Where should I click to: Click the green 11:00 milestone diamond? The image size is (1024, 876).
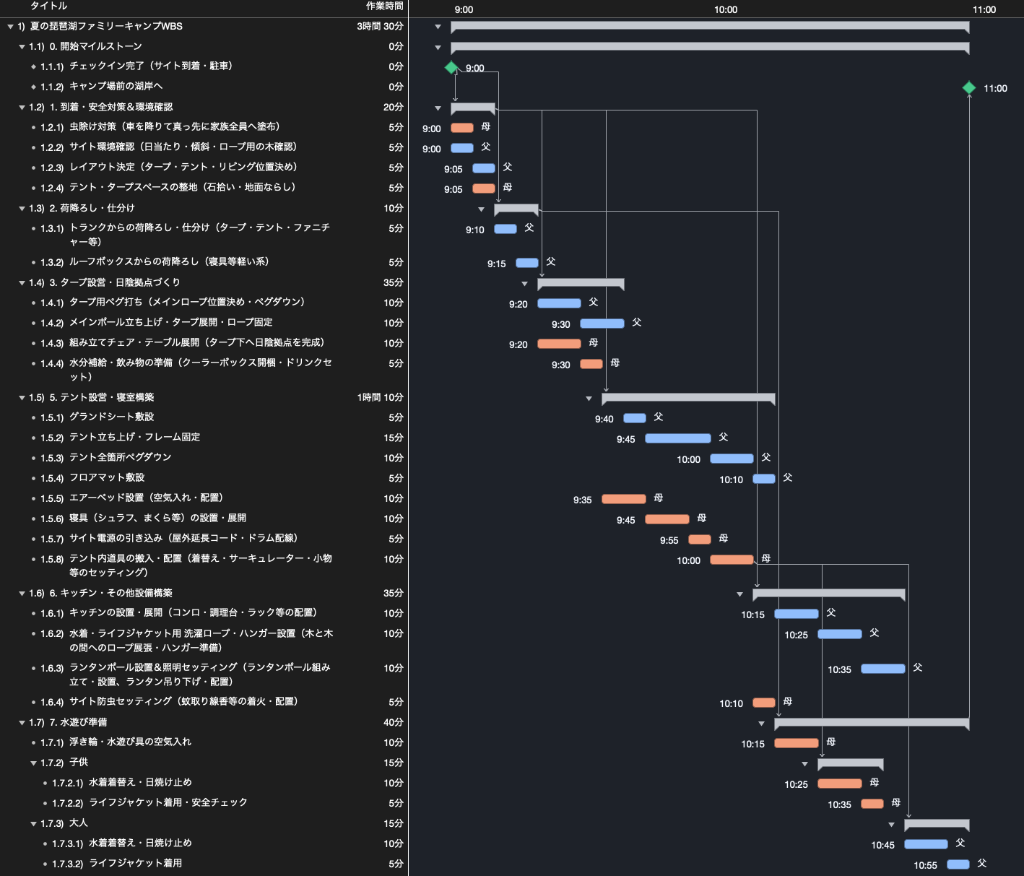(968, 88)
